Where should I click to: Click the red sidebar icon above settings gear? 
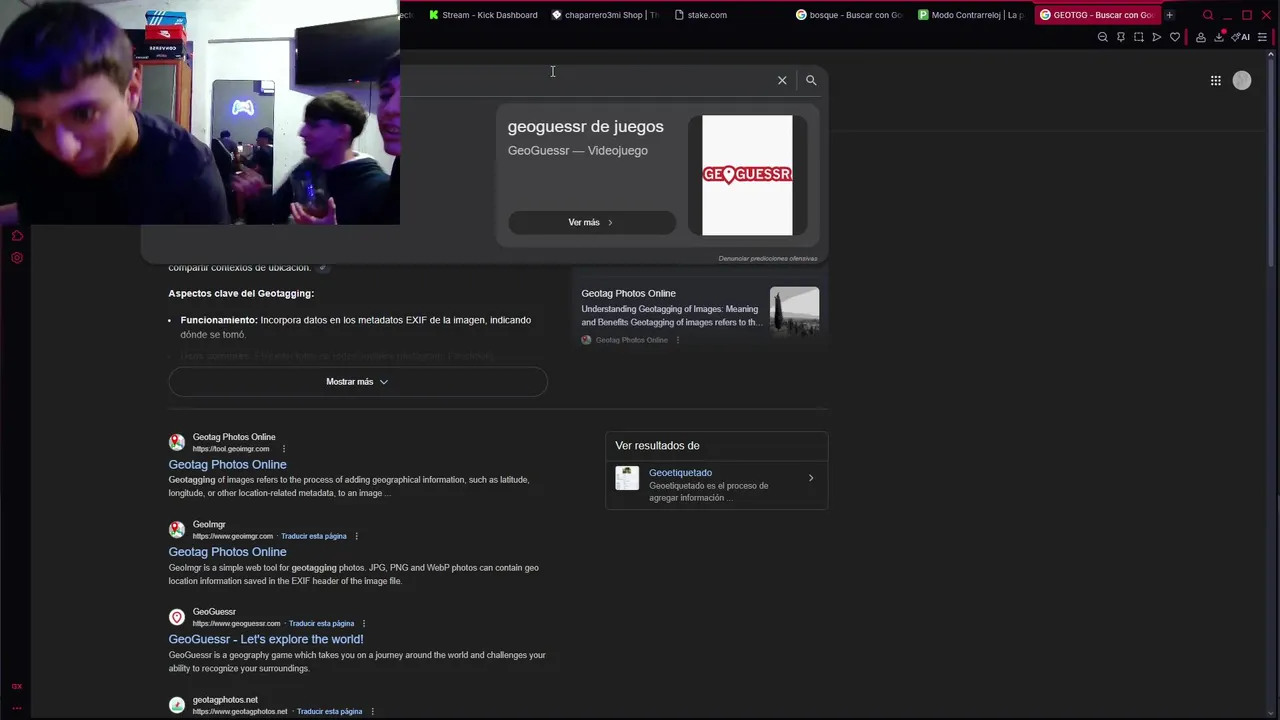[x=17, y=236]
